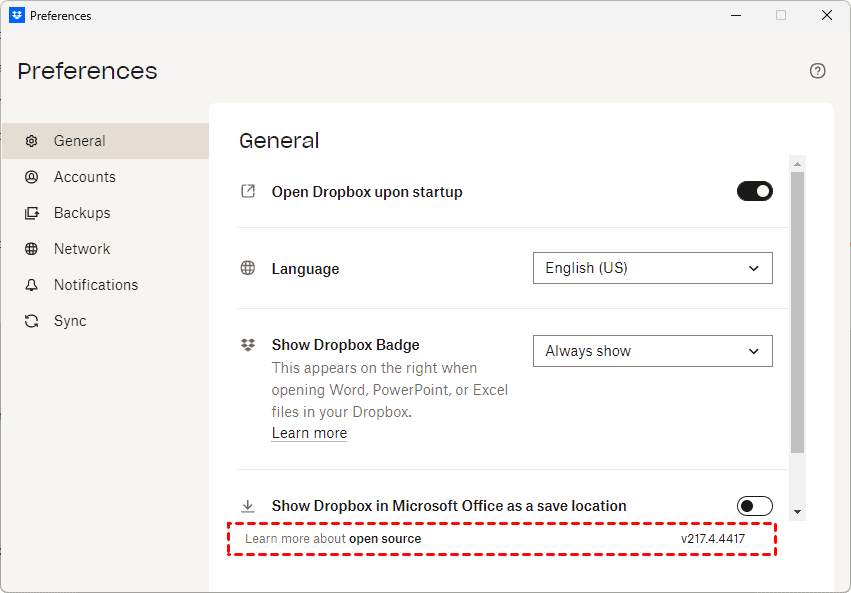Expand the Show Dropbox Badge dropdown
This screenshot has height=593, width=851.
tap(652, 351)
